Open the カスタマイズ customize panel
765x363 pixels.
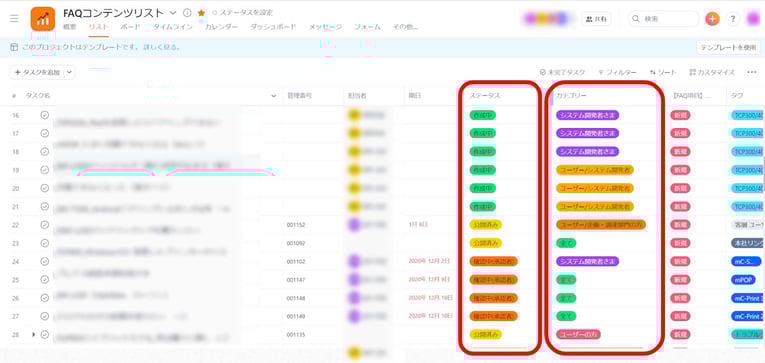pyautogui.click(x=712, y=72)
